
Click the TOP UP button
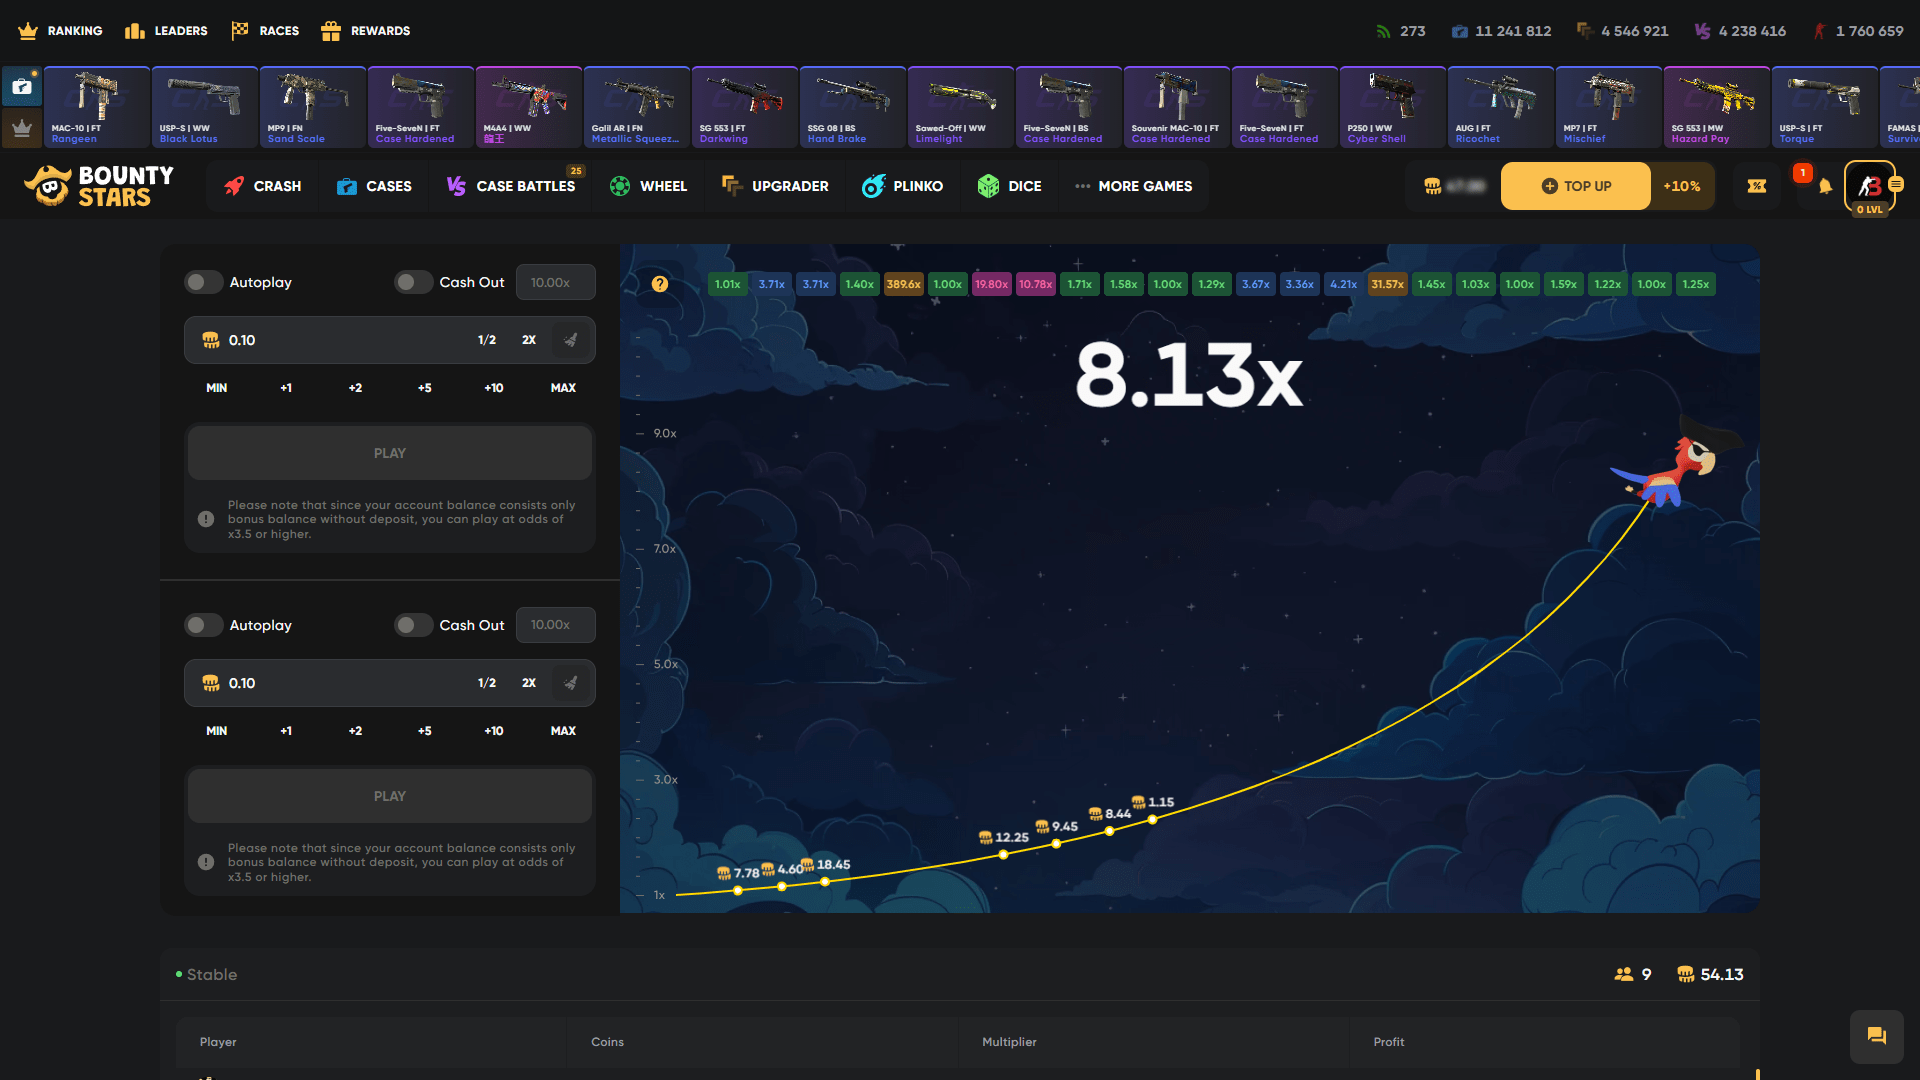(x=1575, y=186)
